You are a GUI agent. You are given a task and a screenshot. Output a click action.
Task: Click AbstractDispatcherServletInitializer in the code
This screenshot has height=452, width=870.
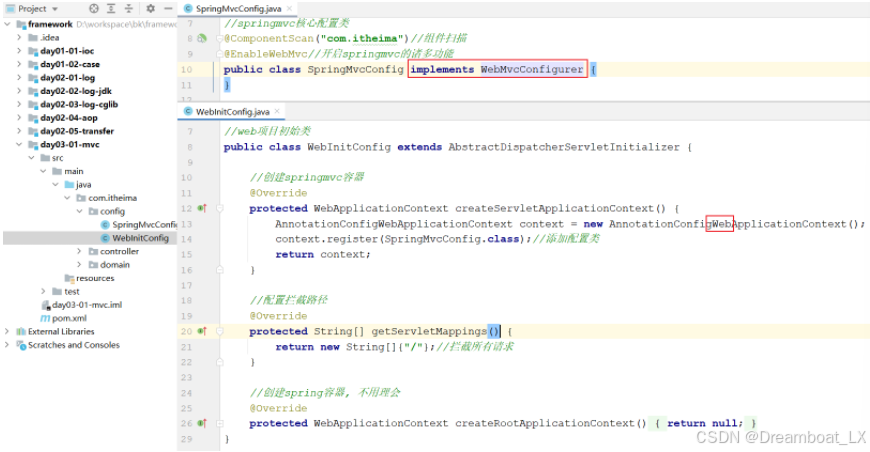(564, 147)
